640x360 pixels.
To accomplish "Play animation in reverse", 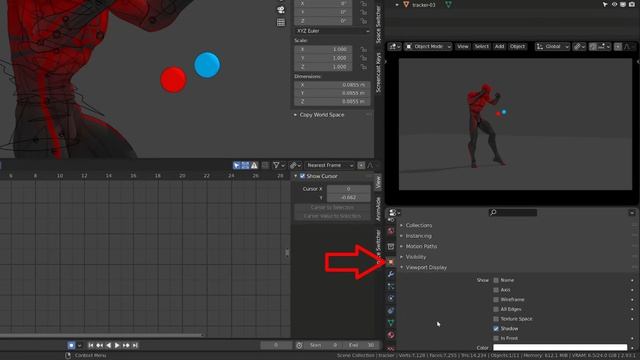I will pyautogui.click(x=109, y=345).
